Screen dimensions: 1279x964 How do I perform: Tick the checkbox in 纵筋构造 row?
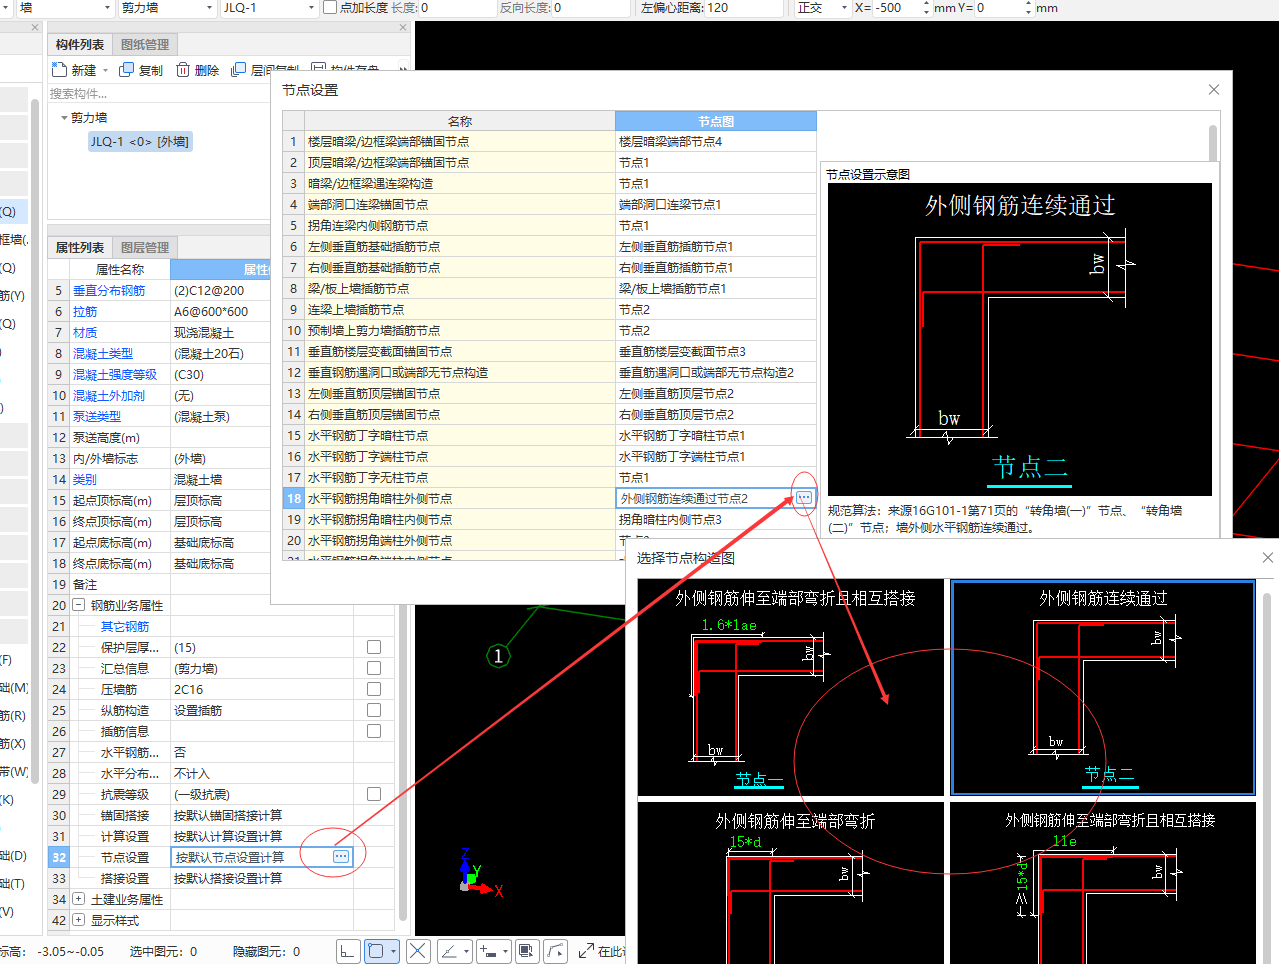click(x=374, y=710)
